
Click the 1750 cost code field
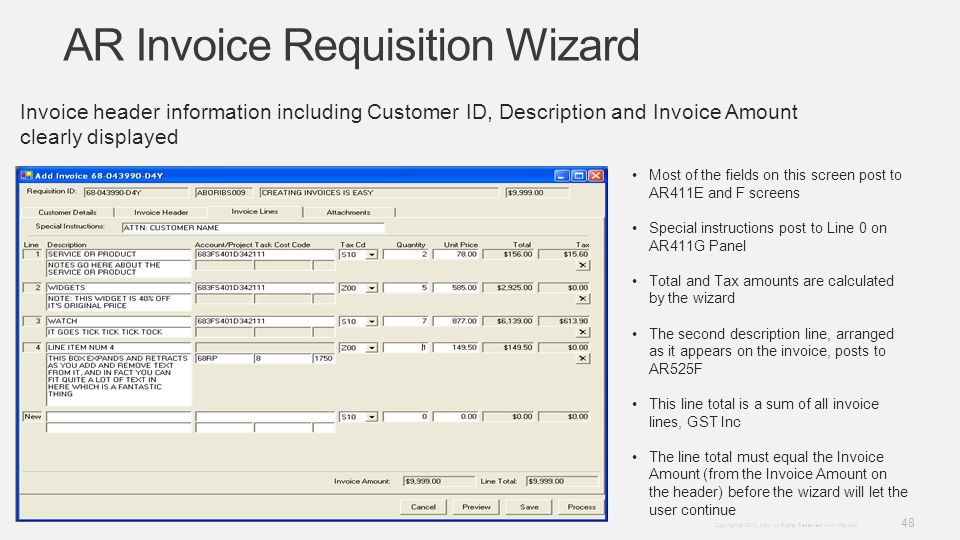(x=324, y=358)
